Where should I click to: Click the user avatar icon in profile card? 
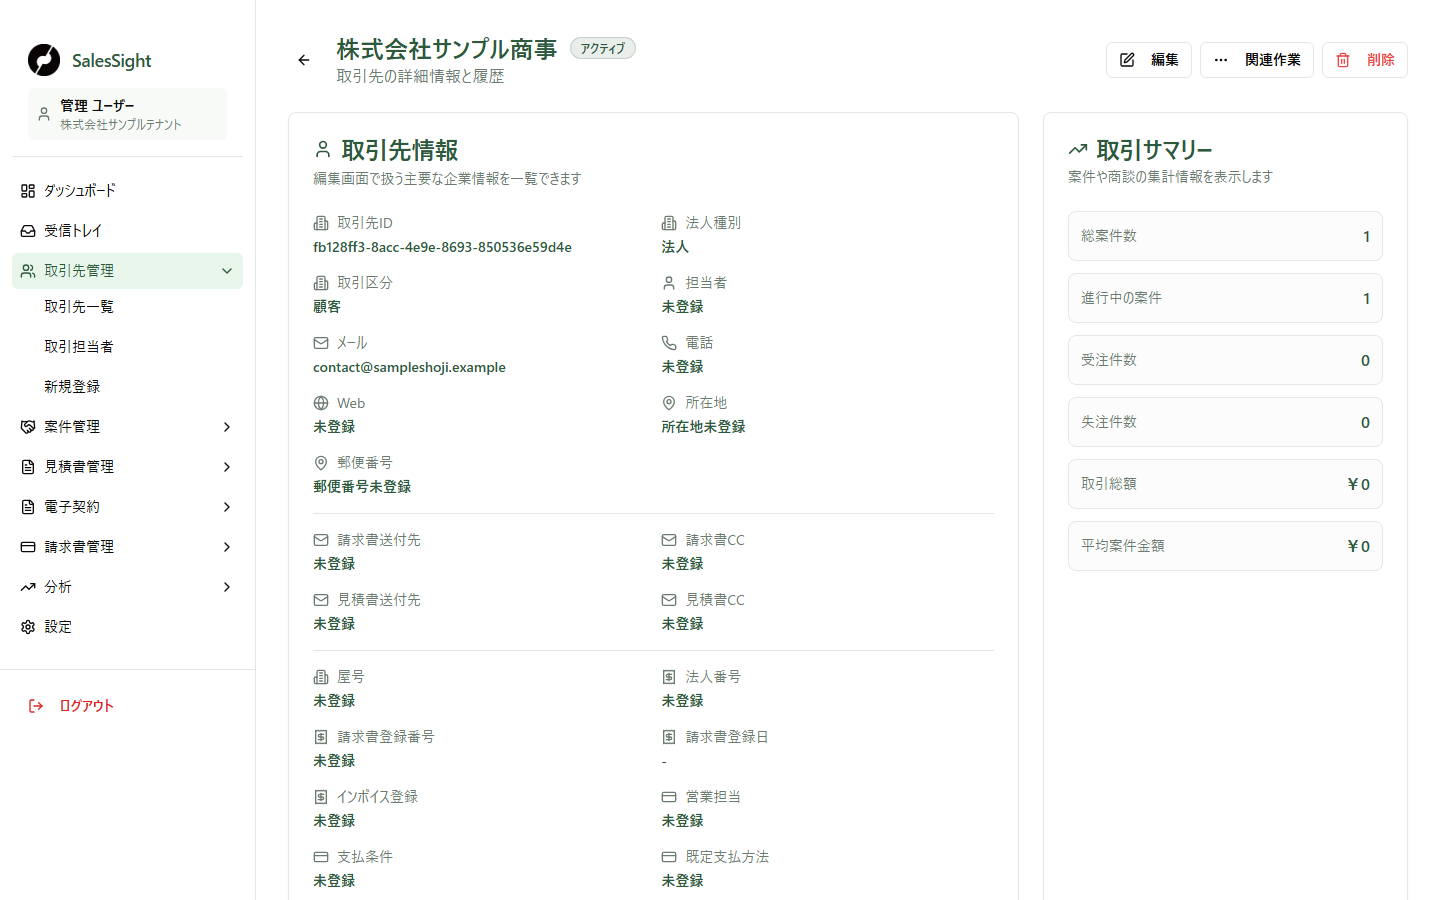[x=44, y=114]
